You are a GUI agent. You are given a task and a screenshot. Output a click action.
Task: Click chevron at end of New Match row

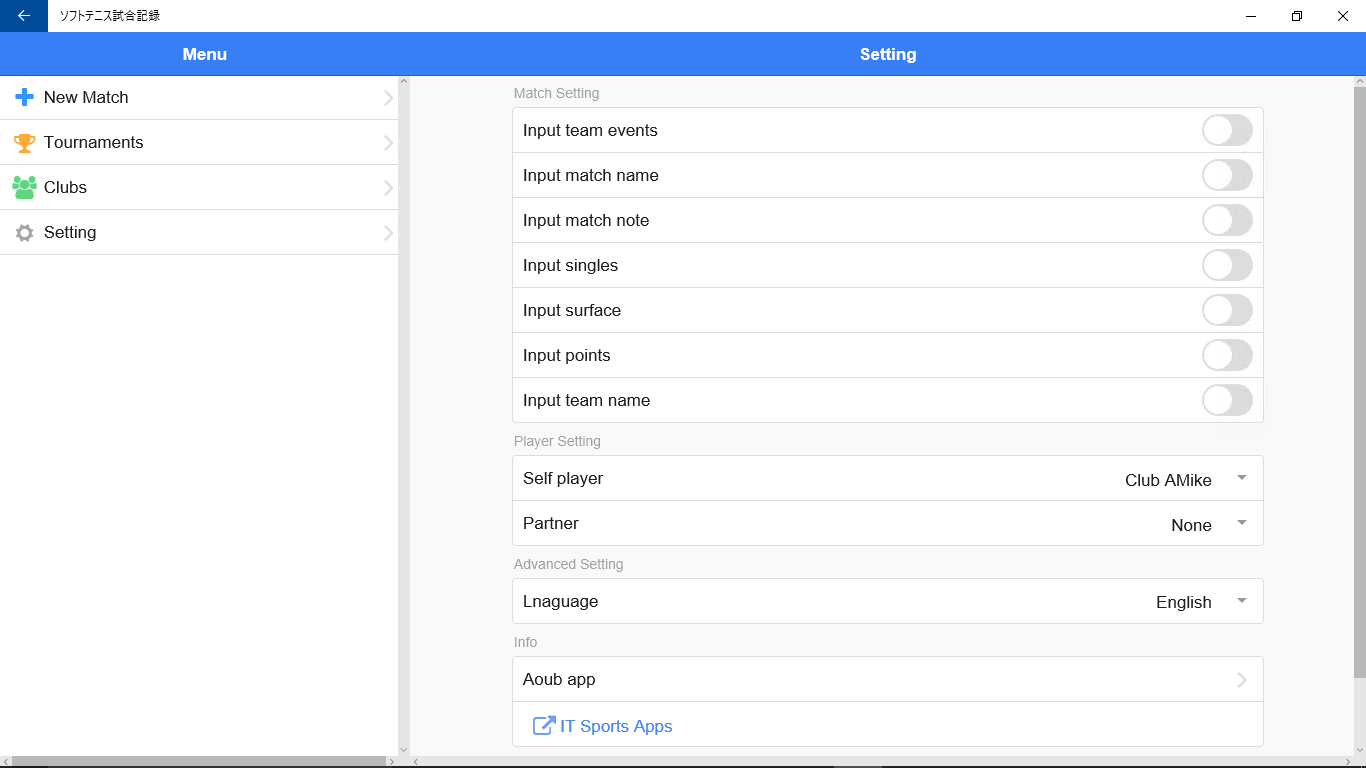pyautogui.click(x=388, y=98)
